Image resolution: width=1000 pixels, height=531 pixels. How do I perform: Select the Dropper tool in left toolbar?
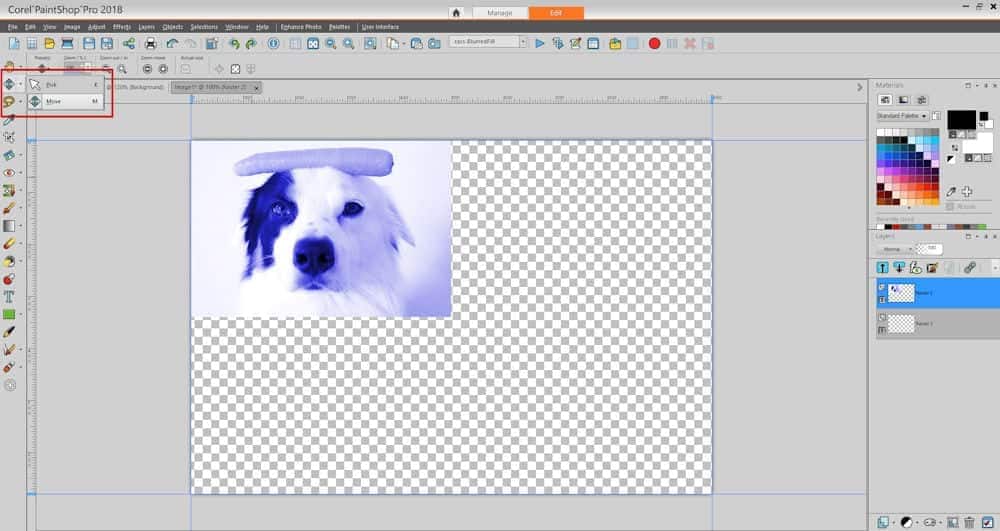point(9,120)
